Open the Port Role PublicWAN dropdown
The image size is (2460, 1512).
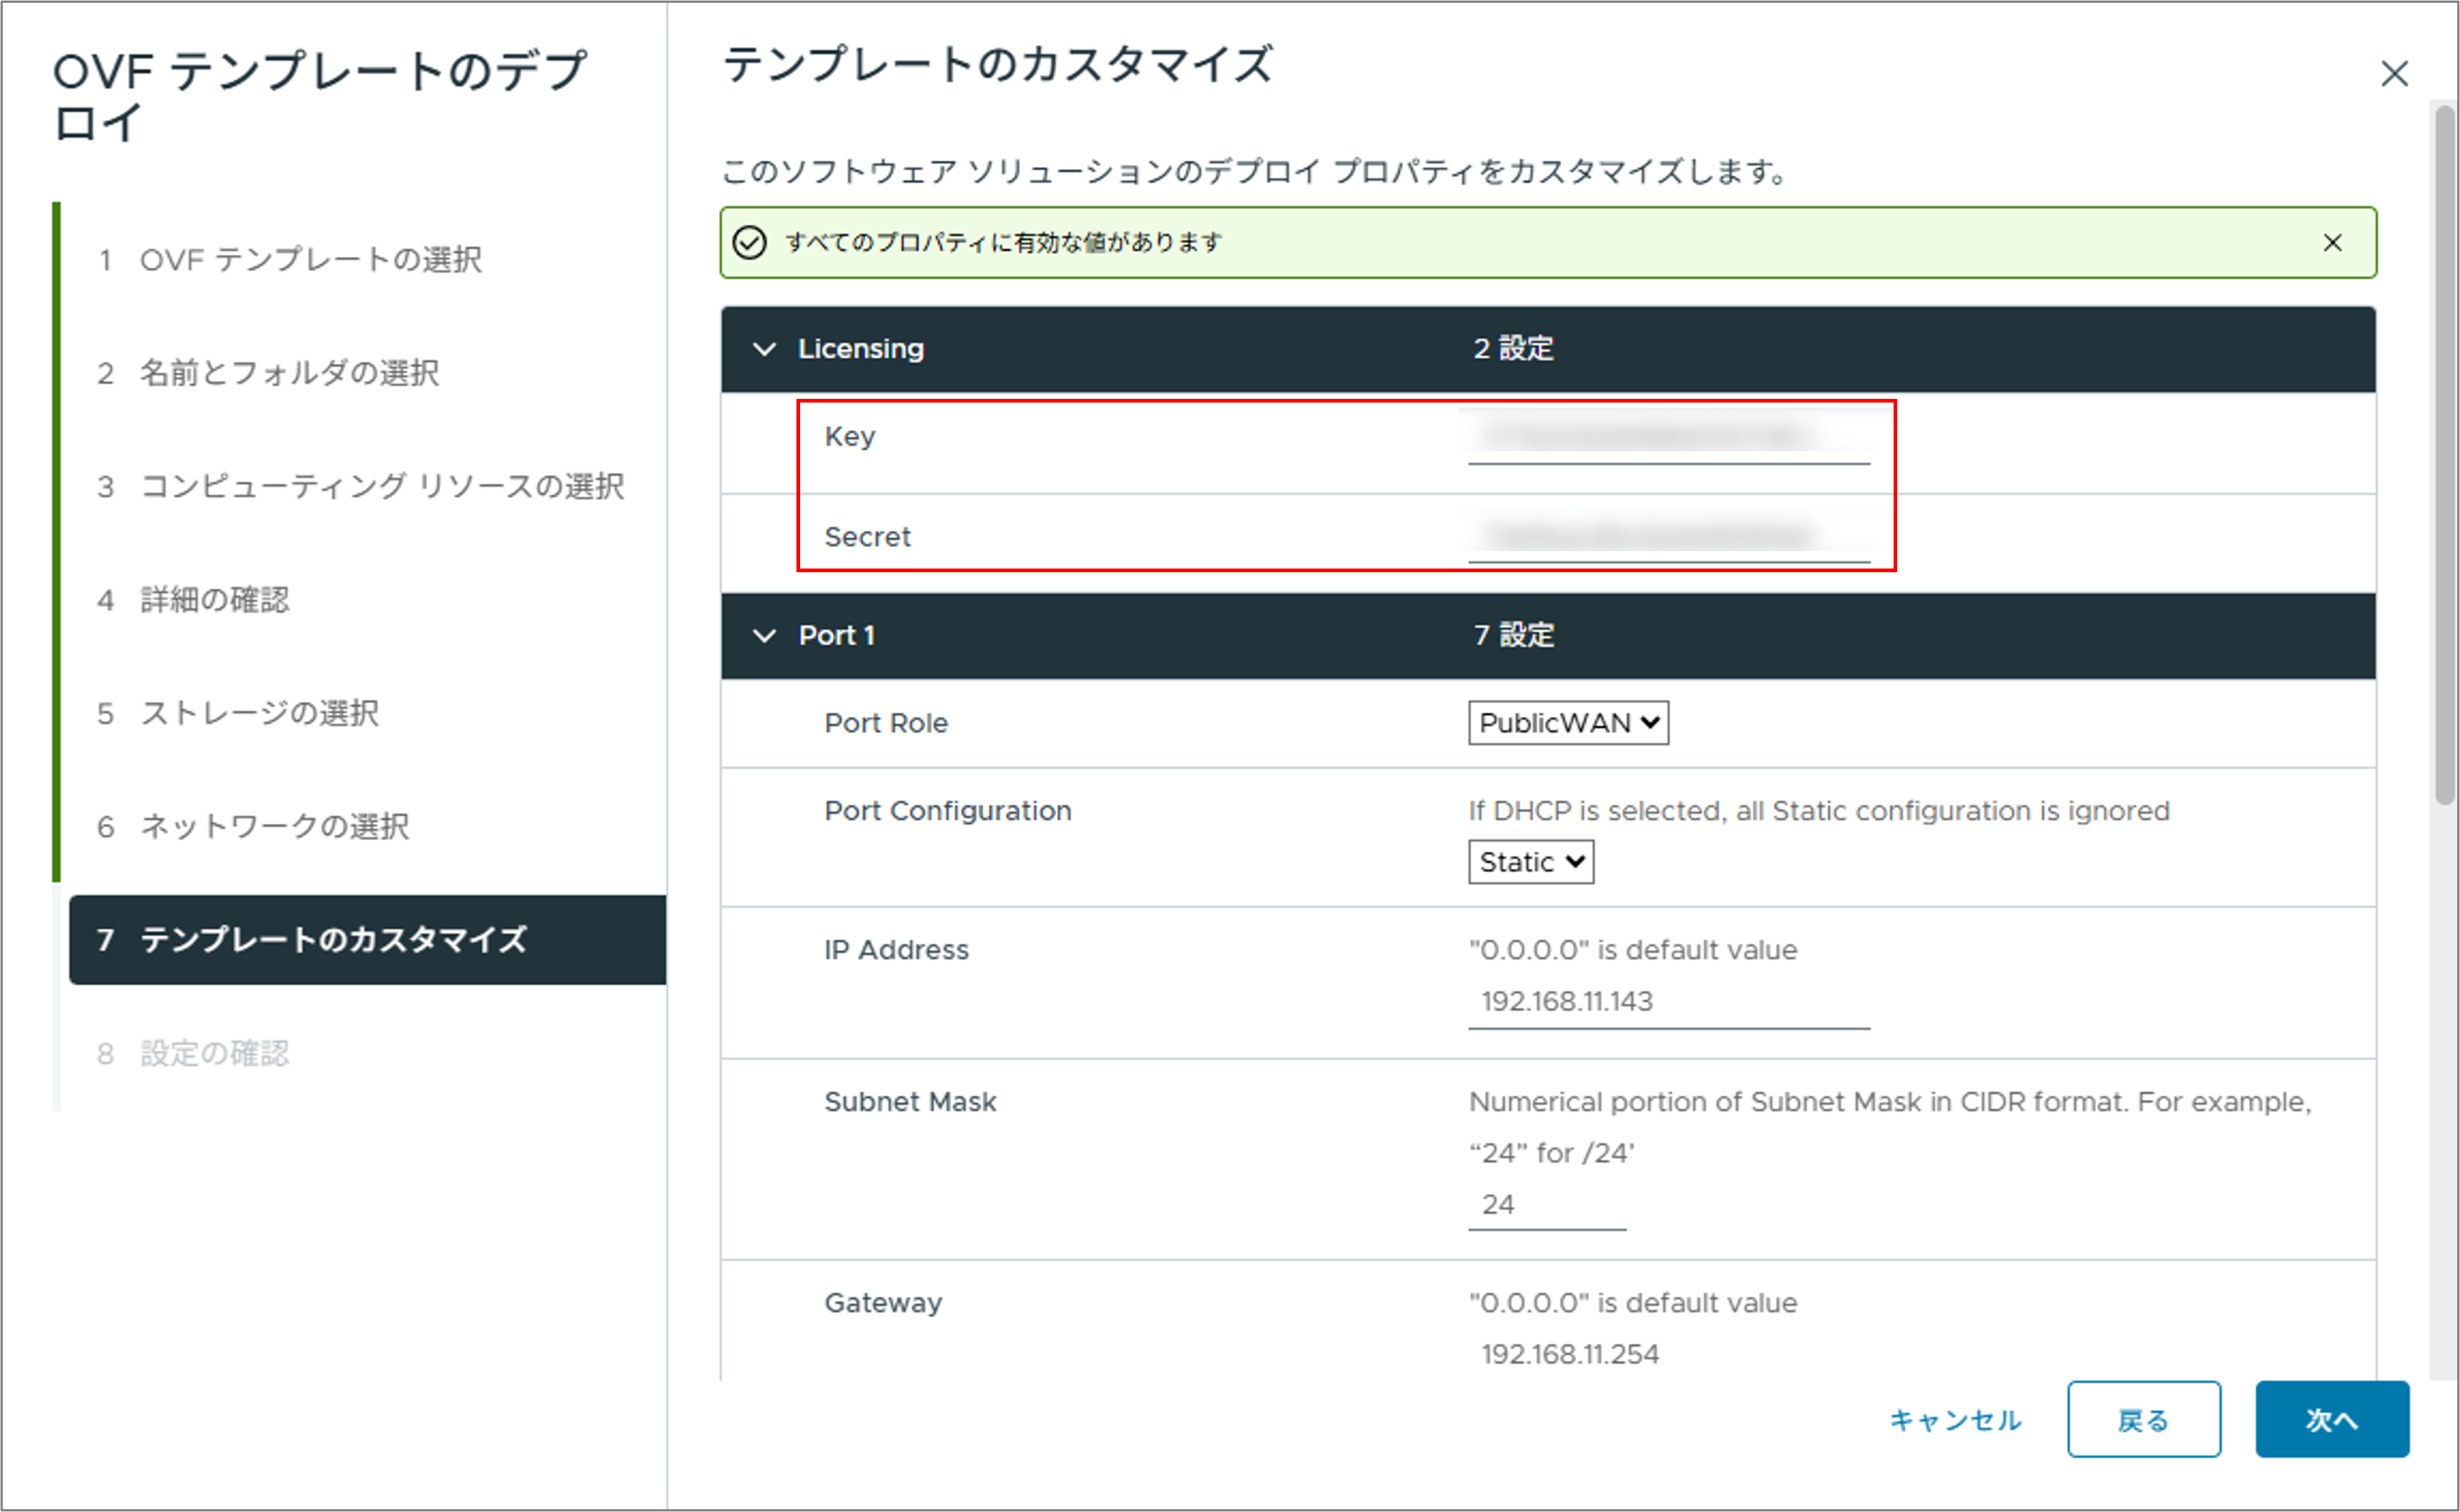[1568, 723]
